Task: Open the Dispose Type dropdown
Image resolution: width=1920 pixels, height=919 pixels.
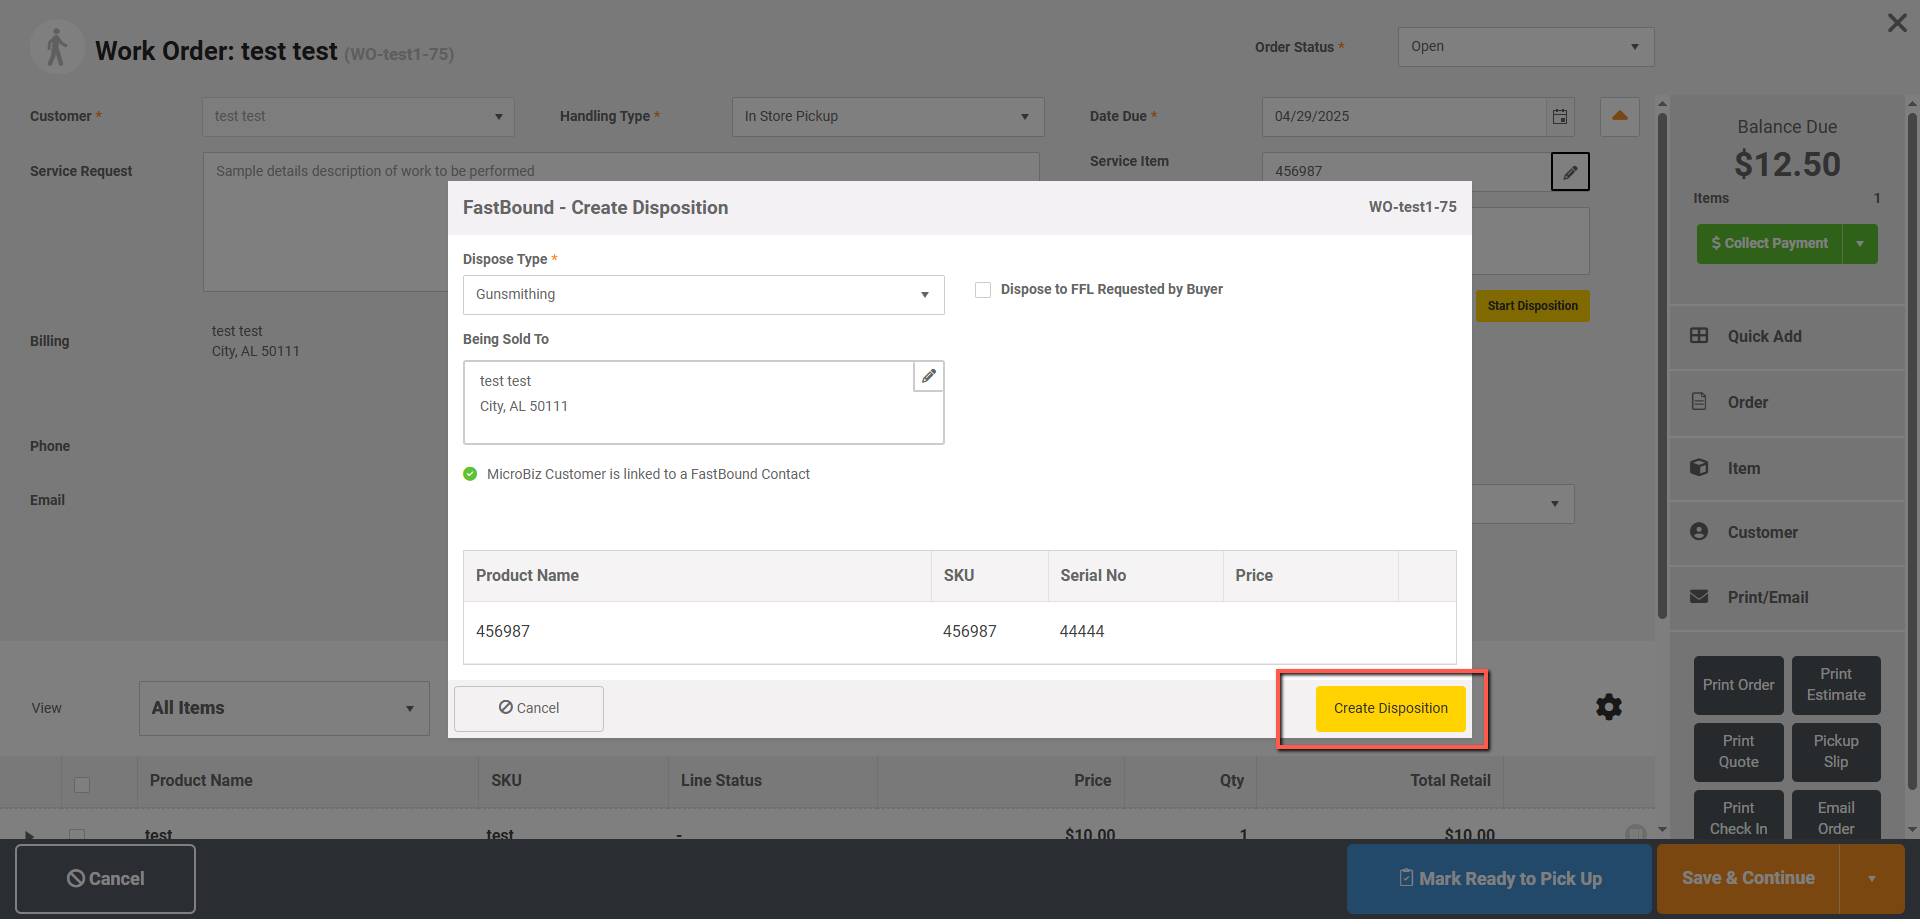Action: (x=703, y=294)
